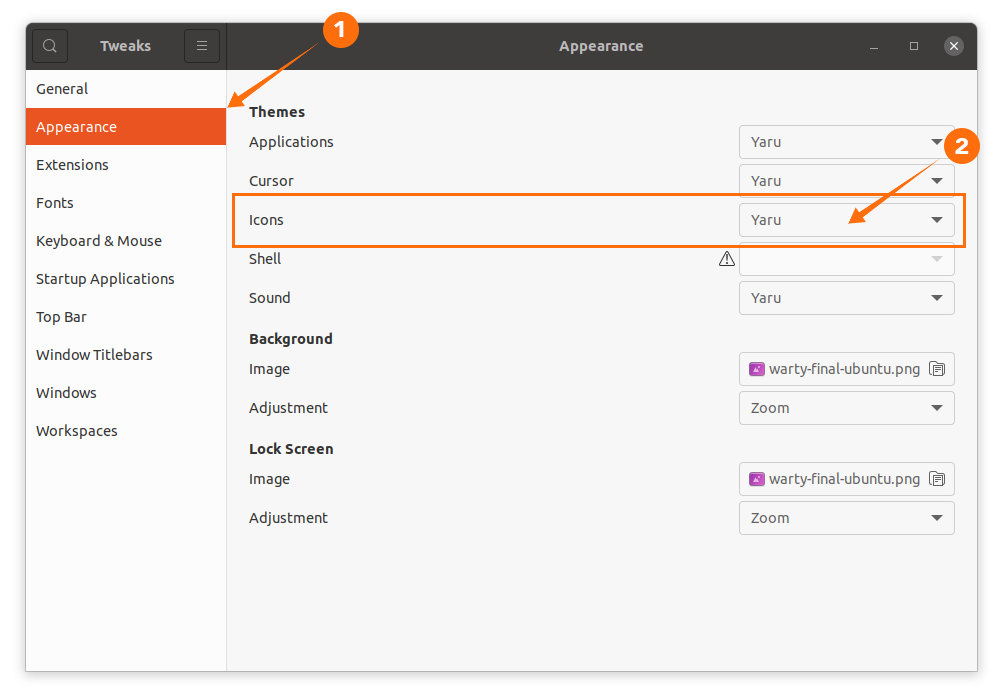1003x700 pixels.
Task: Open the Fonts settings page
Action: pos(55,203)
